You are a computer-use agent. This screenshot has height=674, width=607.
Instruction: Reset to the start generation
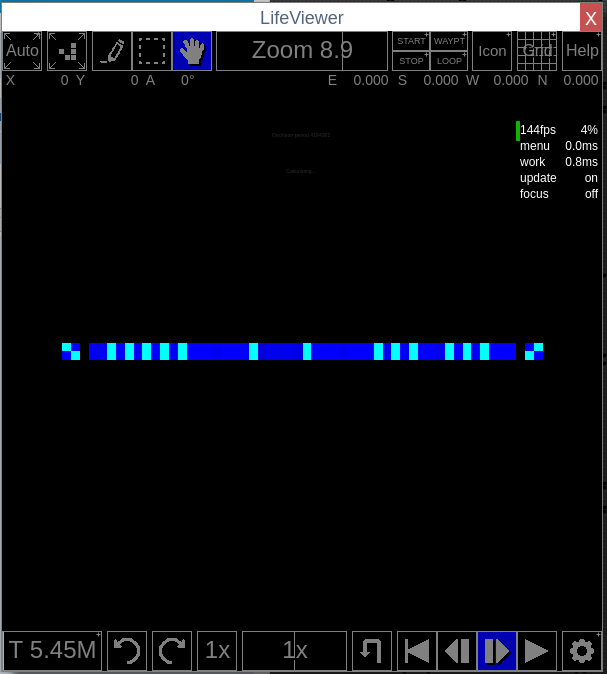click(x=417, y=651)
